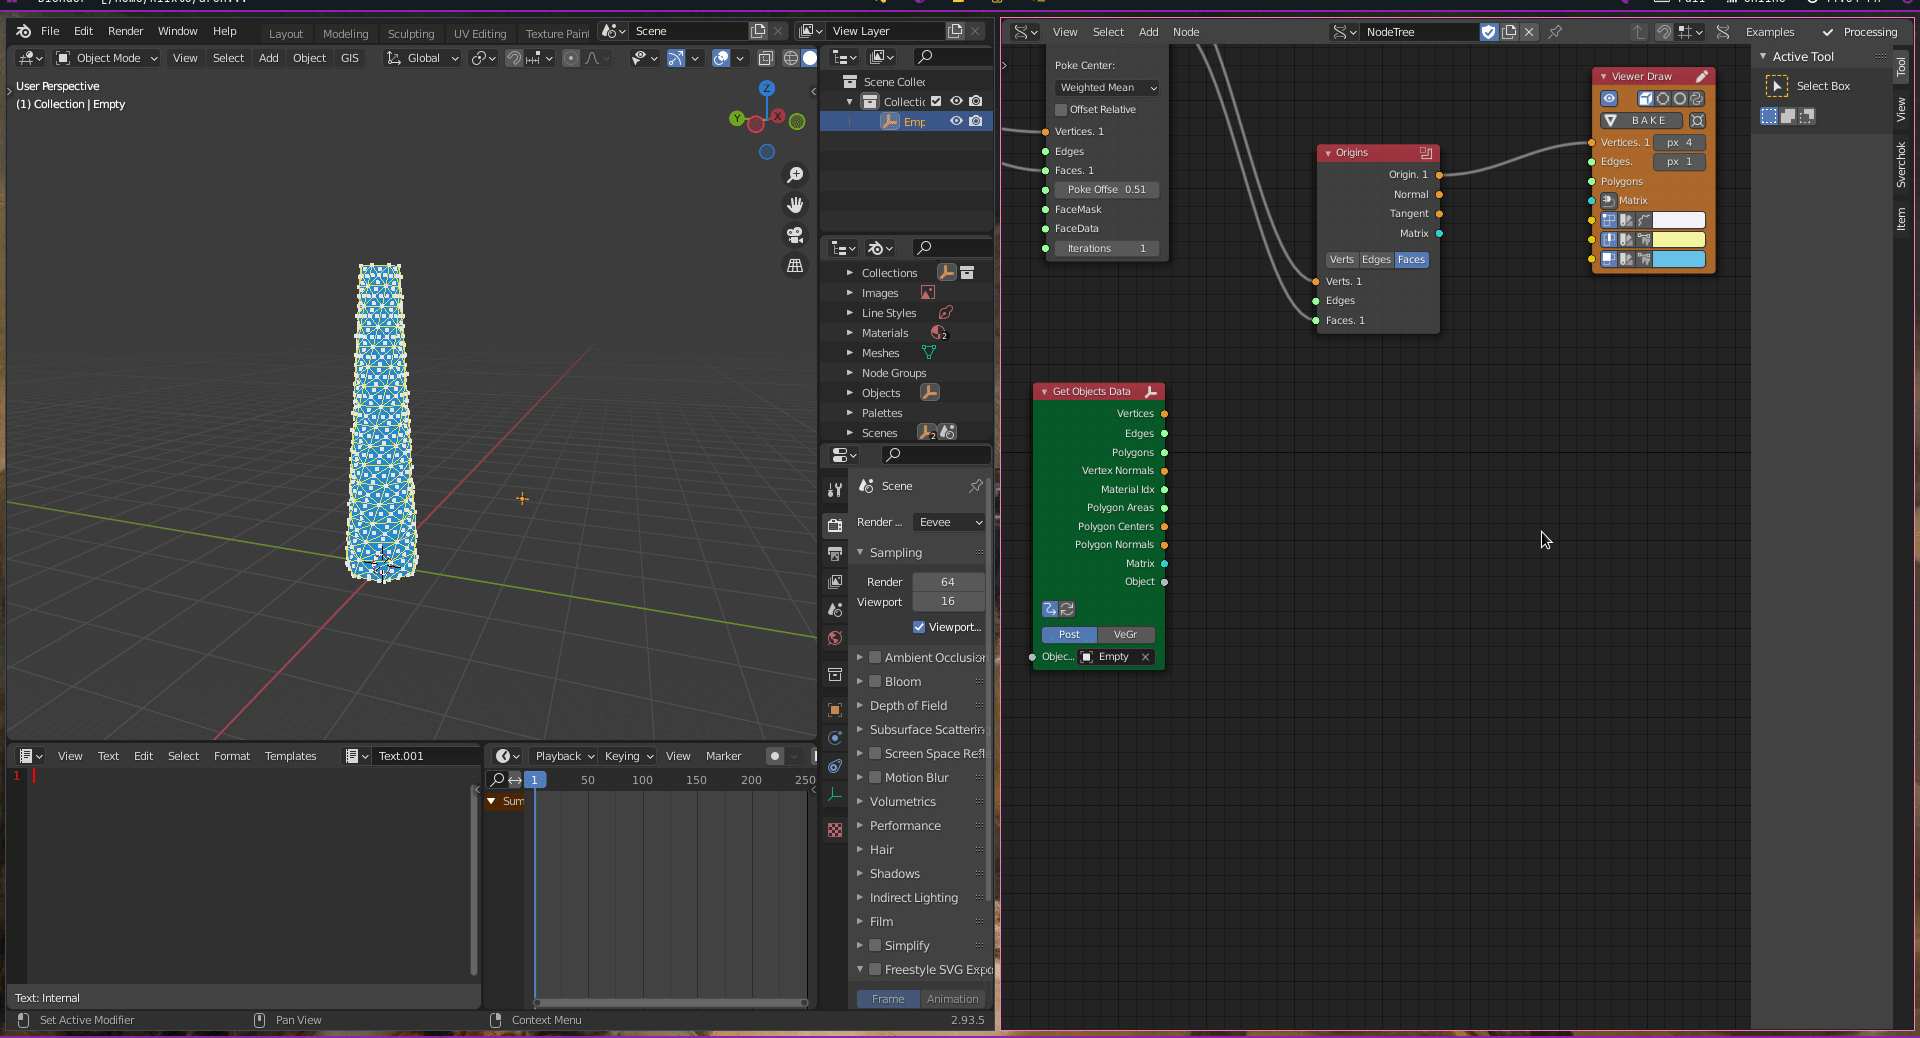Viewport: 1920px width, 1038px height.
Task: Toggle the viewport overlays icon
Action: click(721, 58)
